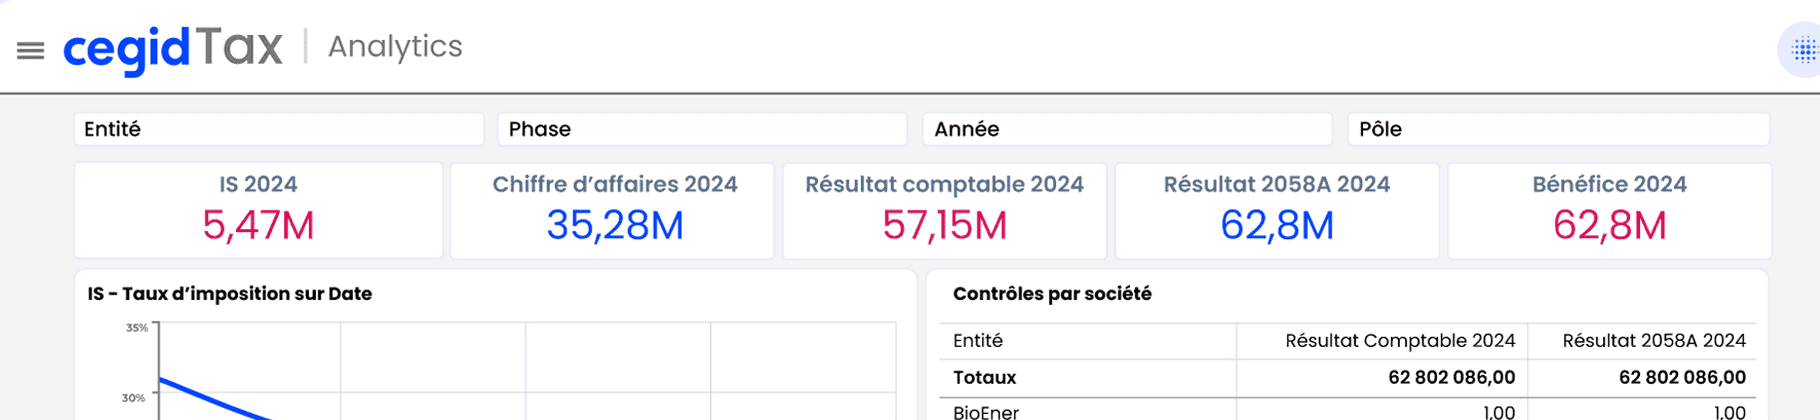This screenshot has height=420, width=1820.
Task: Click the Analytics header label
Action: [395, 47]
